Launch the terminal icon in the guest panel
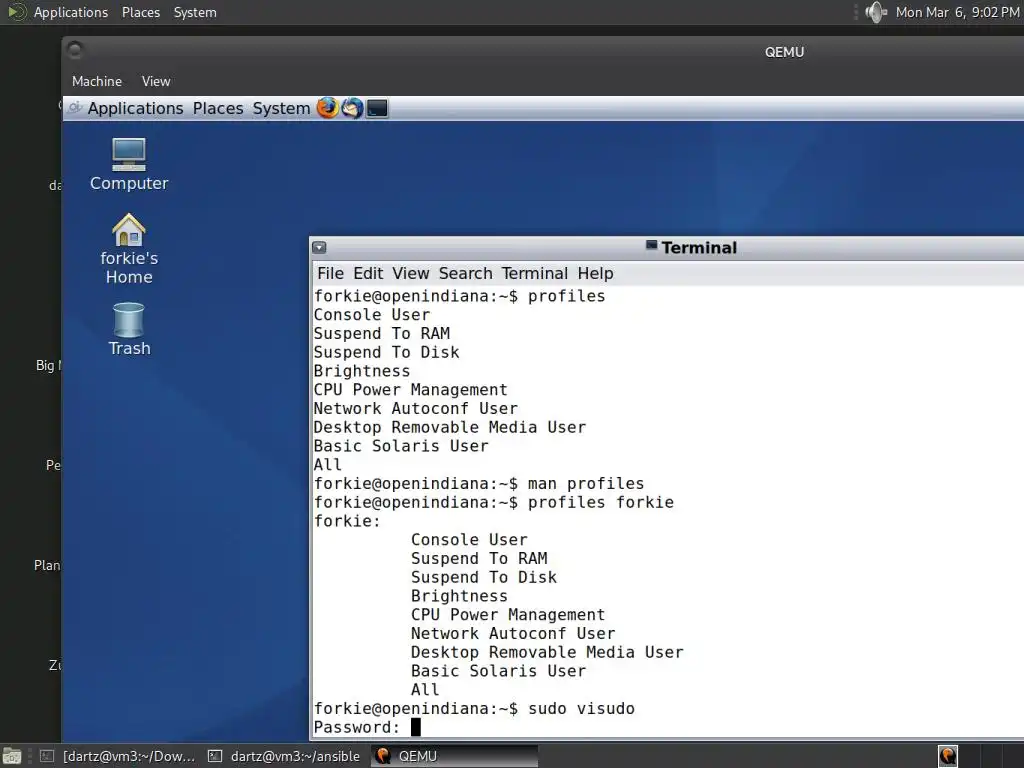The image size is (1024, 768). pyautogui.click(x=377, y=108)
